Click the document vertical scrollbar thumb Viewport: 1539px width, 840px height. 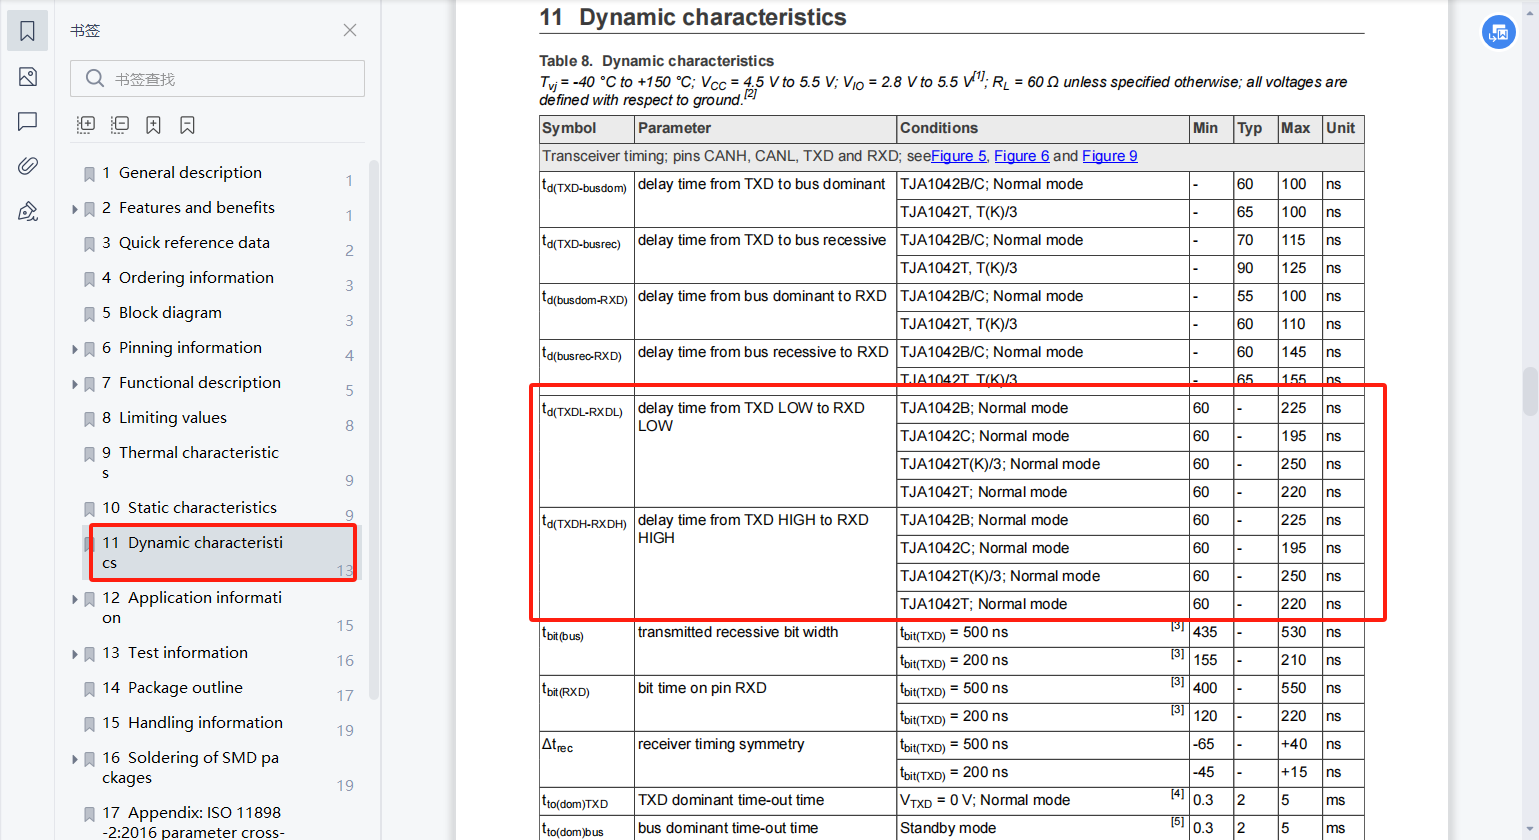coord(1530,391)
